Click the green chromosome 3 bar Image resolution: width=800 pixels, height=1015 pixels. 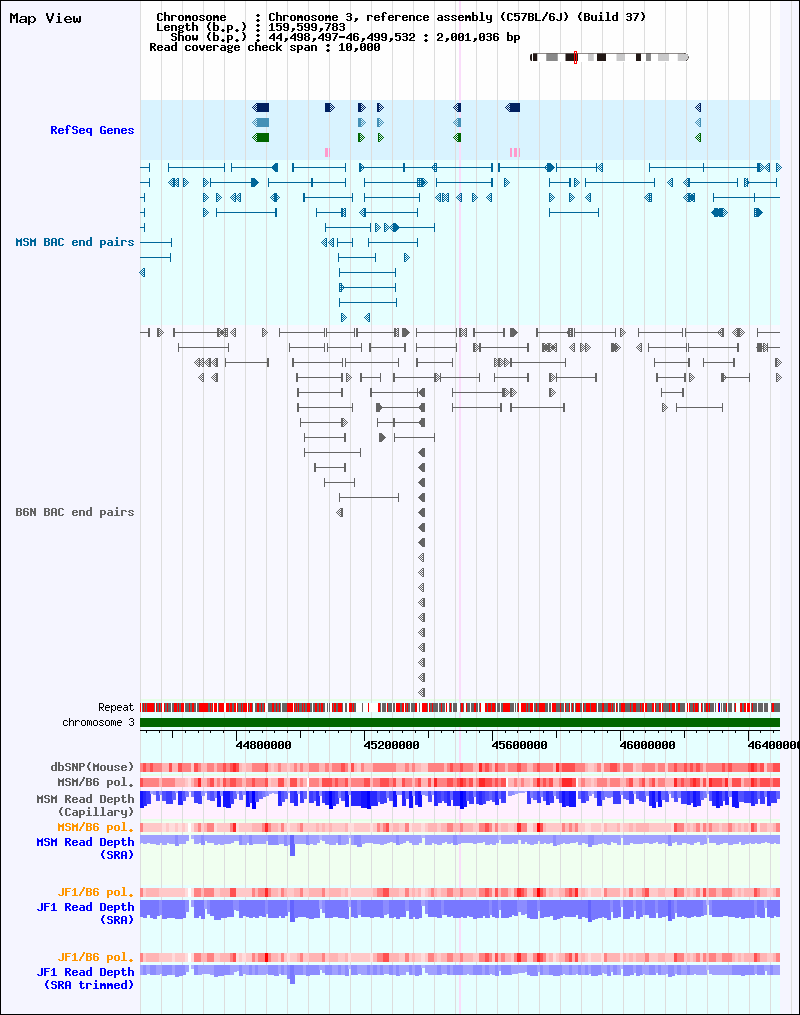point(460,722)
